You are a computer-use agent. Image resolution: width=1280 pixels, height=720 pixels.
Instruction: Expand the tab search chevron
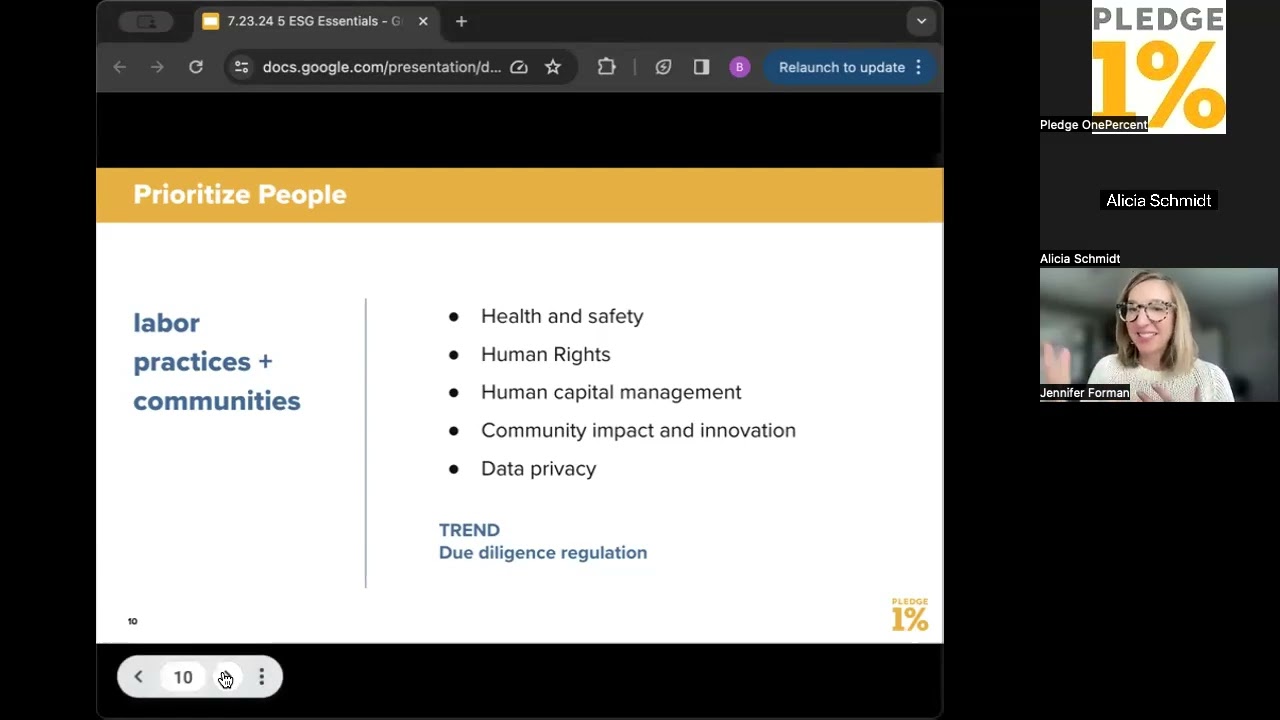tap(921, 21)
